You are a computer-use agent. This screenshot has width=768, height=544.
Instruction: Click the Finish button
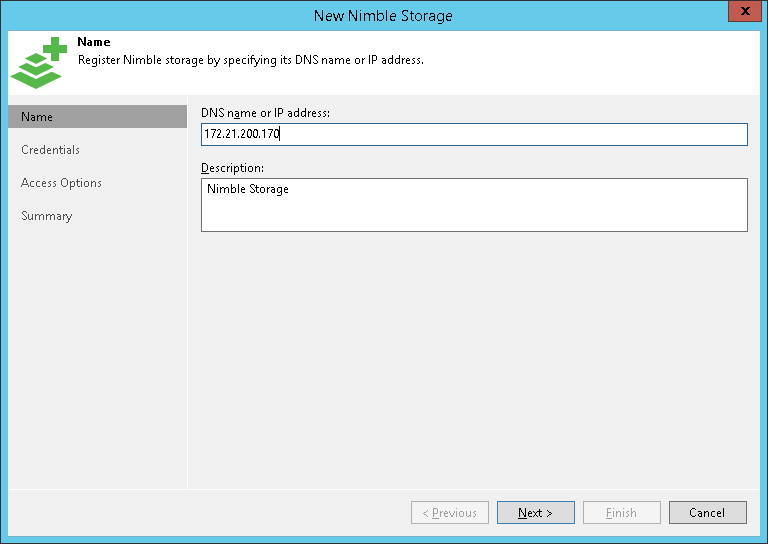coord(621,513)
